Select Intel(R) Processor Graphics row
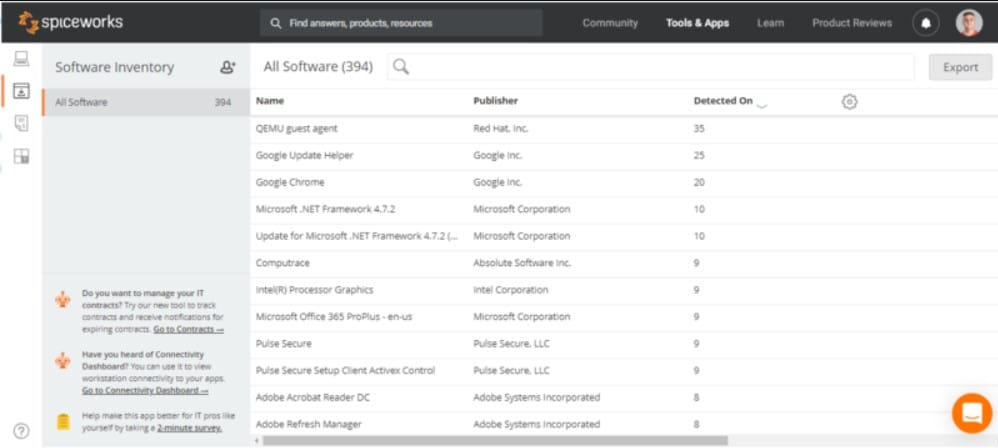Viewport: 998px width, 448px height. (x=624, y=290)
